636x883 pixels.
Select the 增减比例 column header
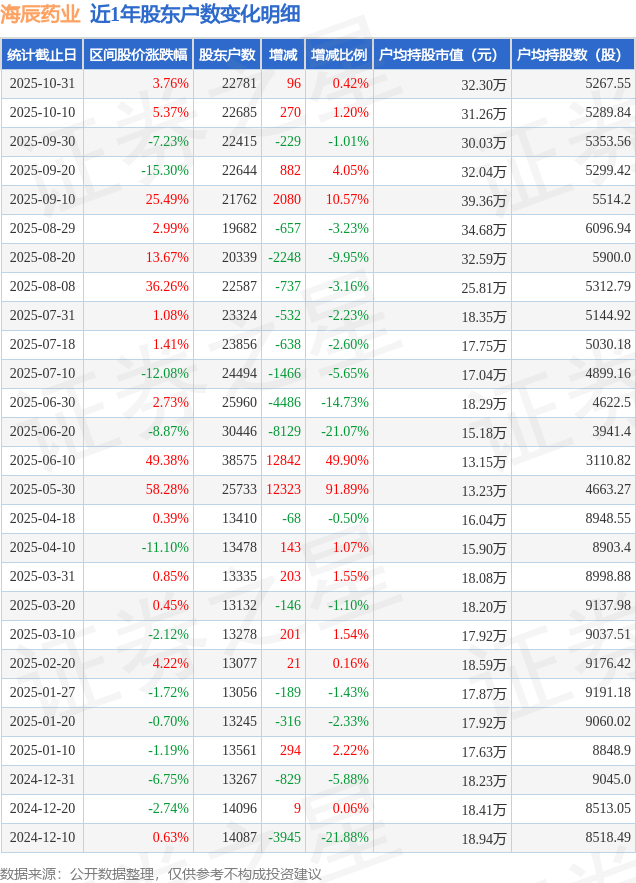338,55
